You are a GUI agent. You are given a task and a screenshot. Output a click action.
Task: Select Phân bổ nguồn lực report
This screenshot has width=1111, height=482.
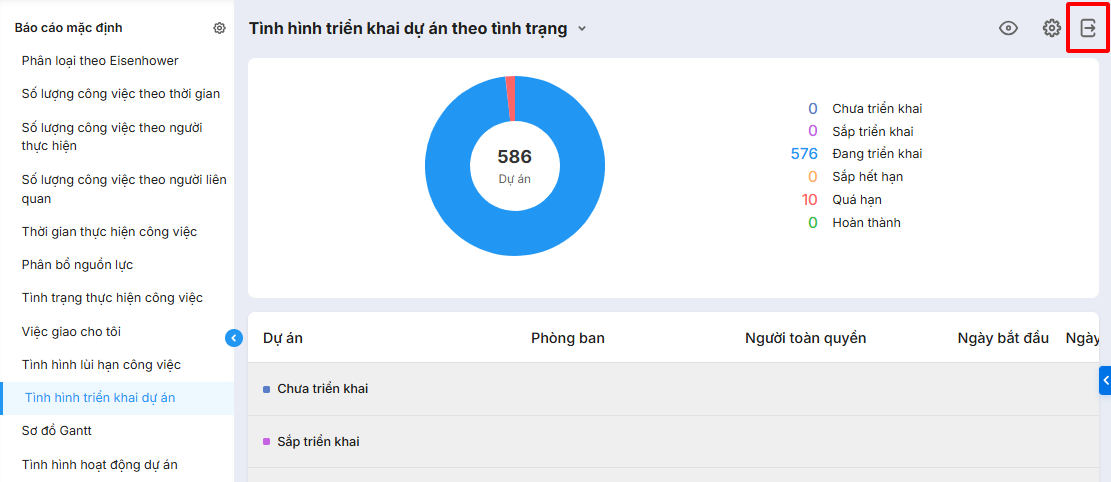(77, 265)
